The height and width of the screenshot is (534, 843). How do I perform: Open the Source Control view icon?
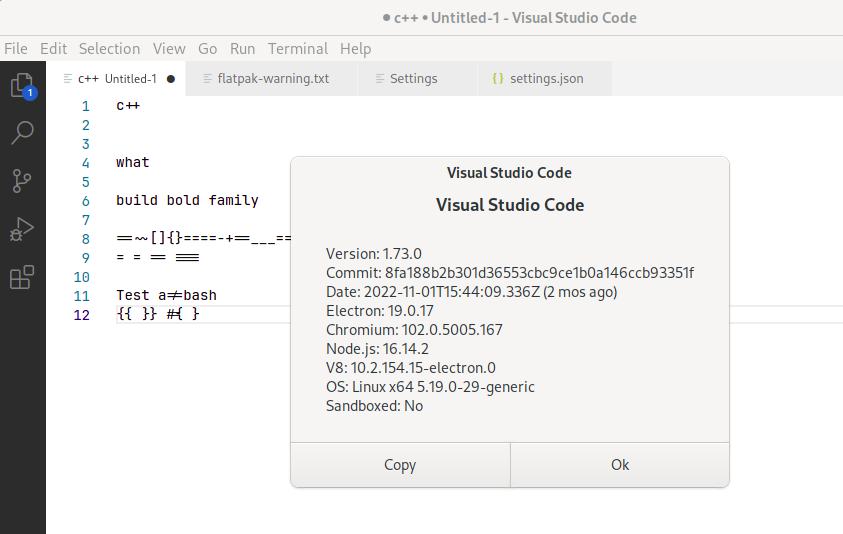click(x=22, y=181)
